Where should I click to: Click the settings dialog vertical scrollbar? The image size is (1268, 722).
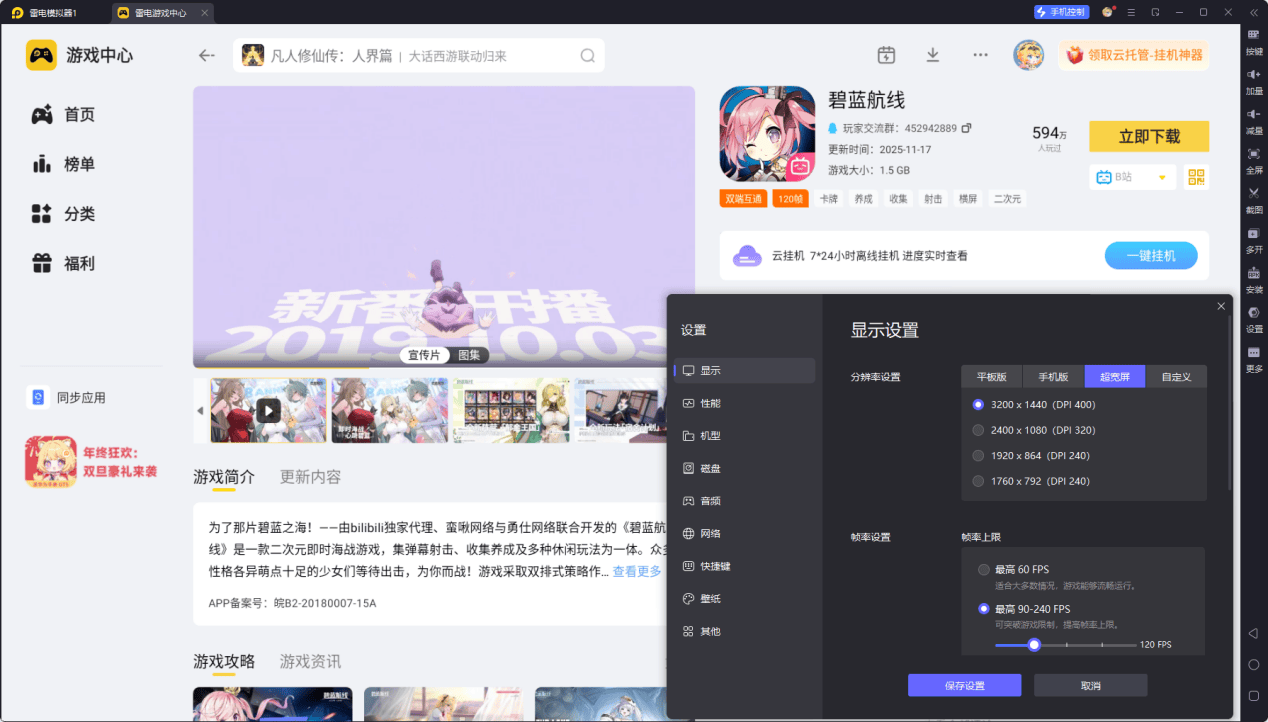click(x=1231, y=405)
